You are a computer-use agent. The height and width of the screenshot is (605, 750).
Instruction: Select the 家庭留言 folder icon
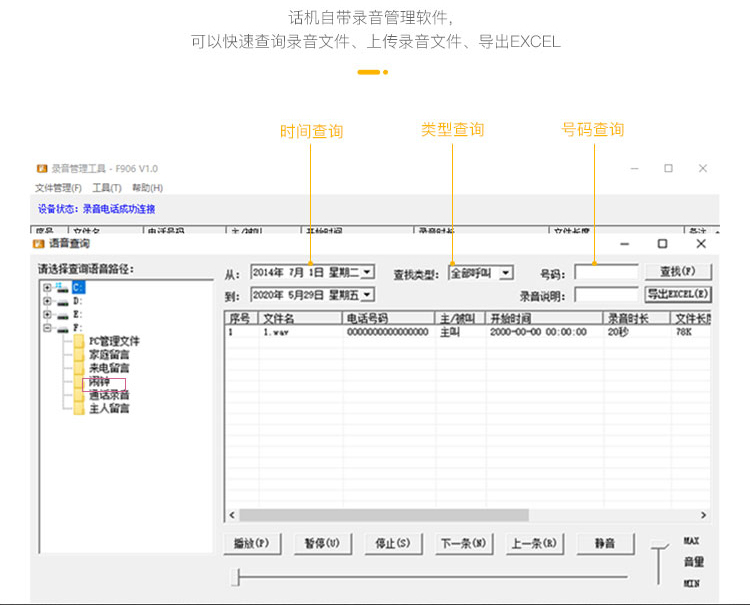pyautogui.click(x=78, y=355)
